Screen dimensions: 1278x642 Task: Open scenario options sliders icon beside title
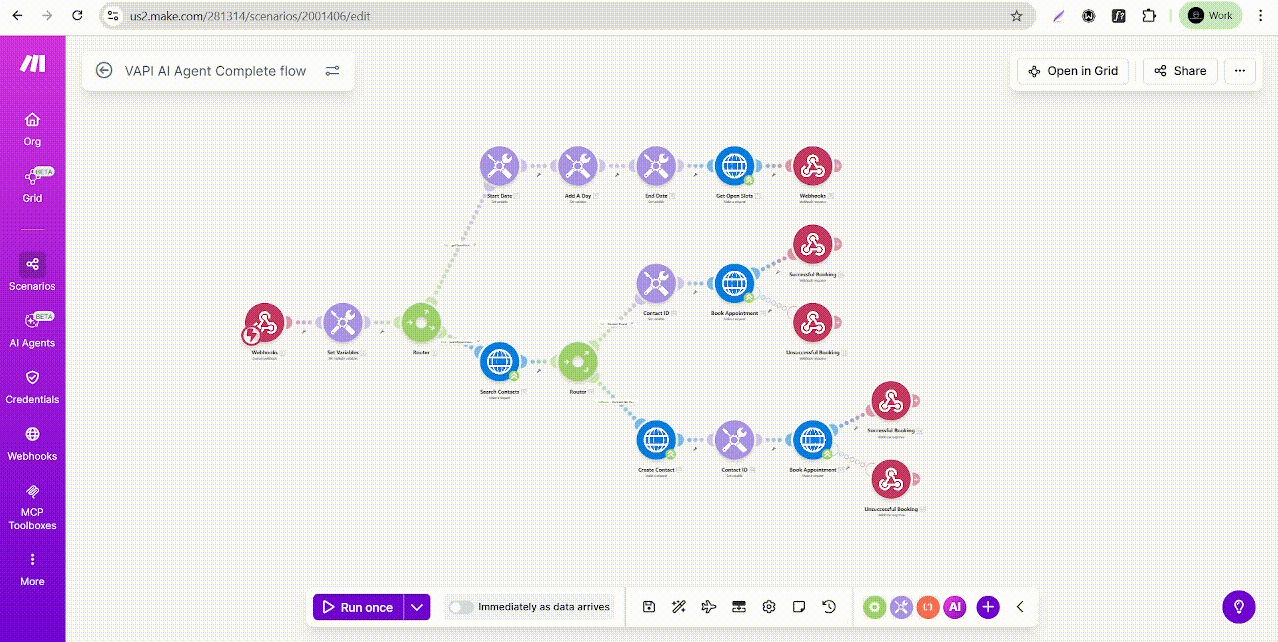332,71
